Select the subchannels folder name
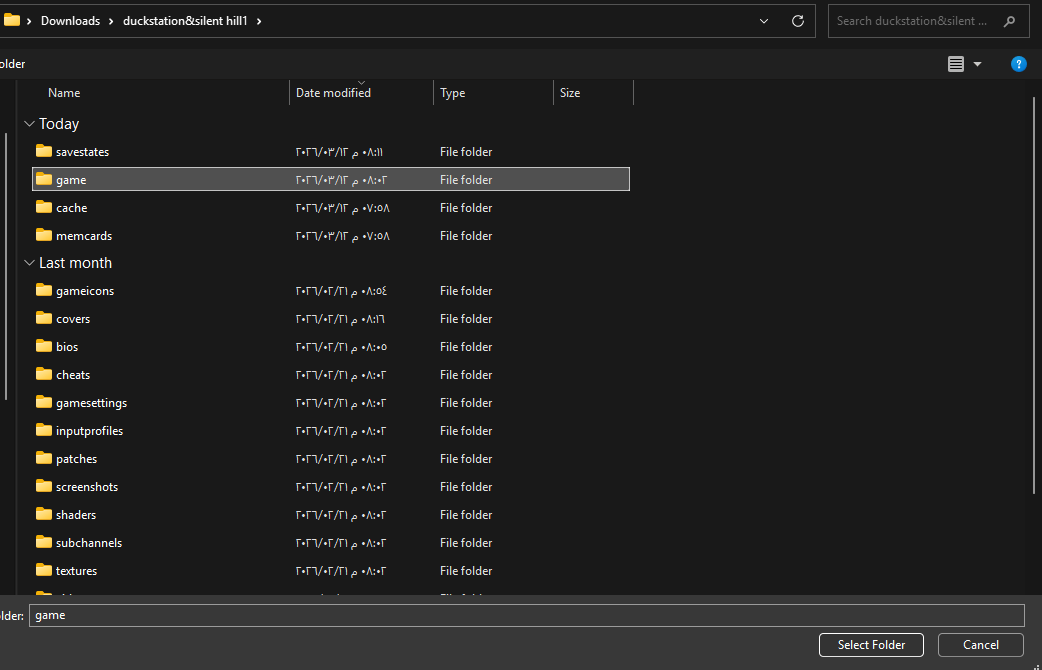 coord(89,542)
